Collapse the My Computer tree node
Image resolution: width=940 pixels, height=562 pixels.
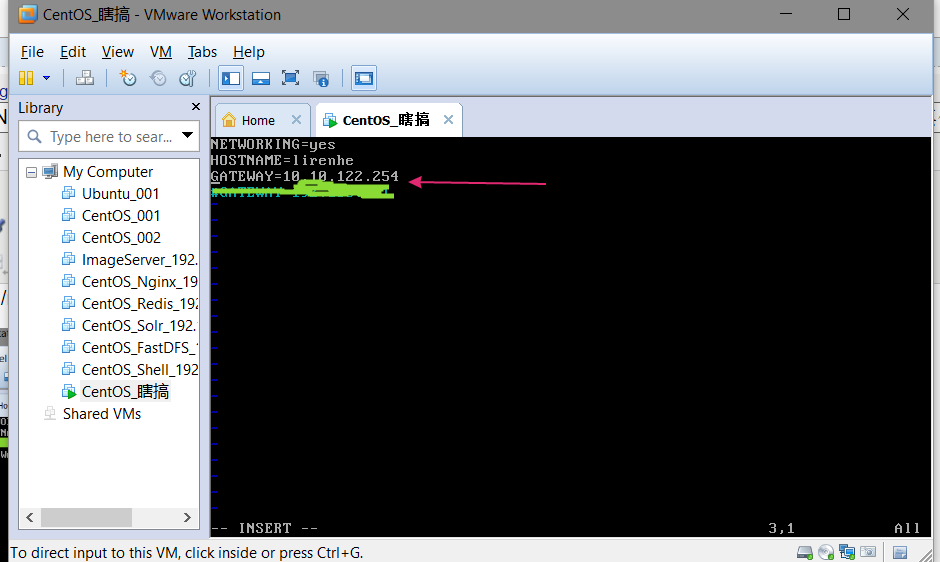(31, 173)
